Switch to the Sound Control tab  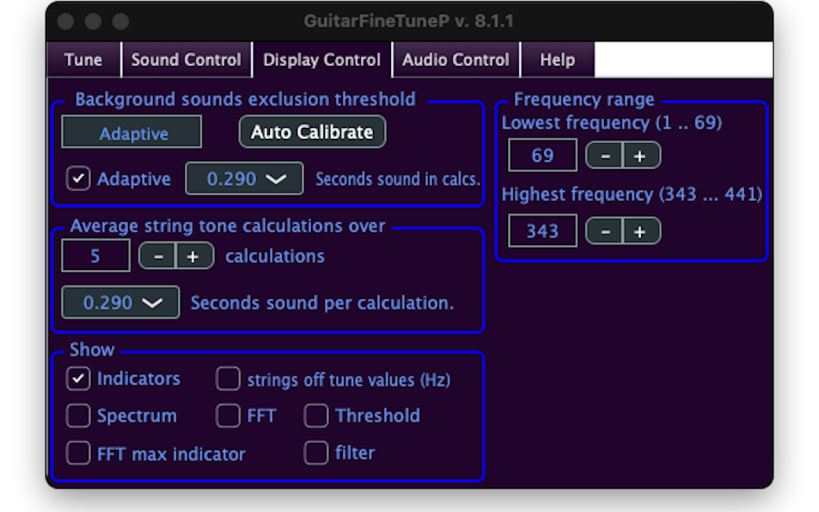(x=186, y=60)
